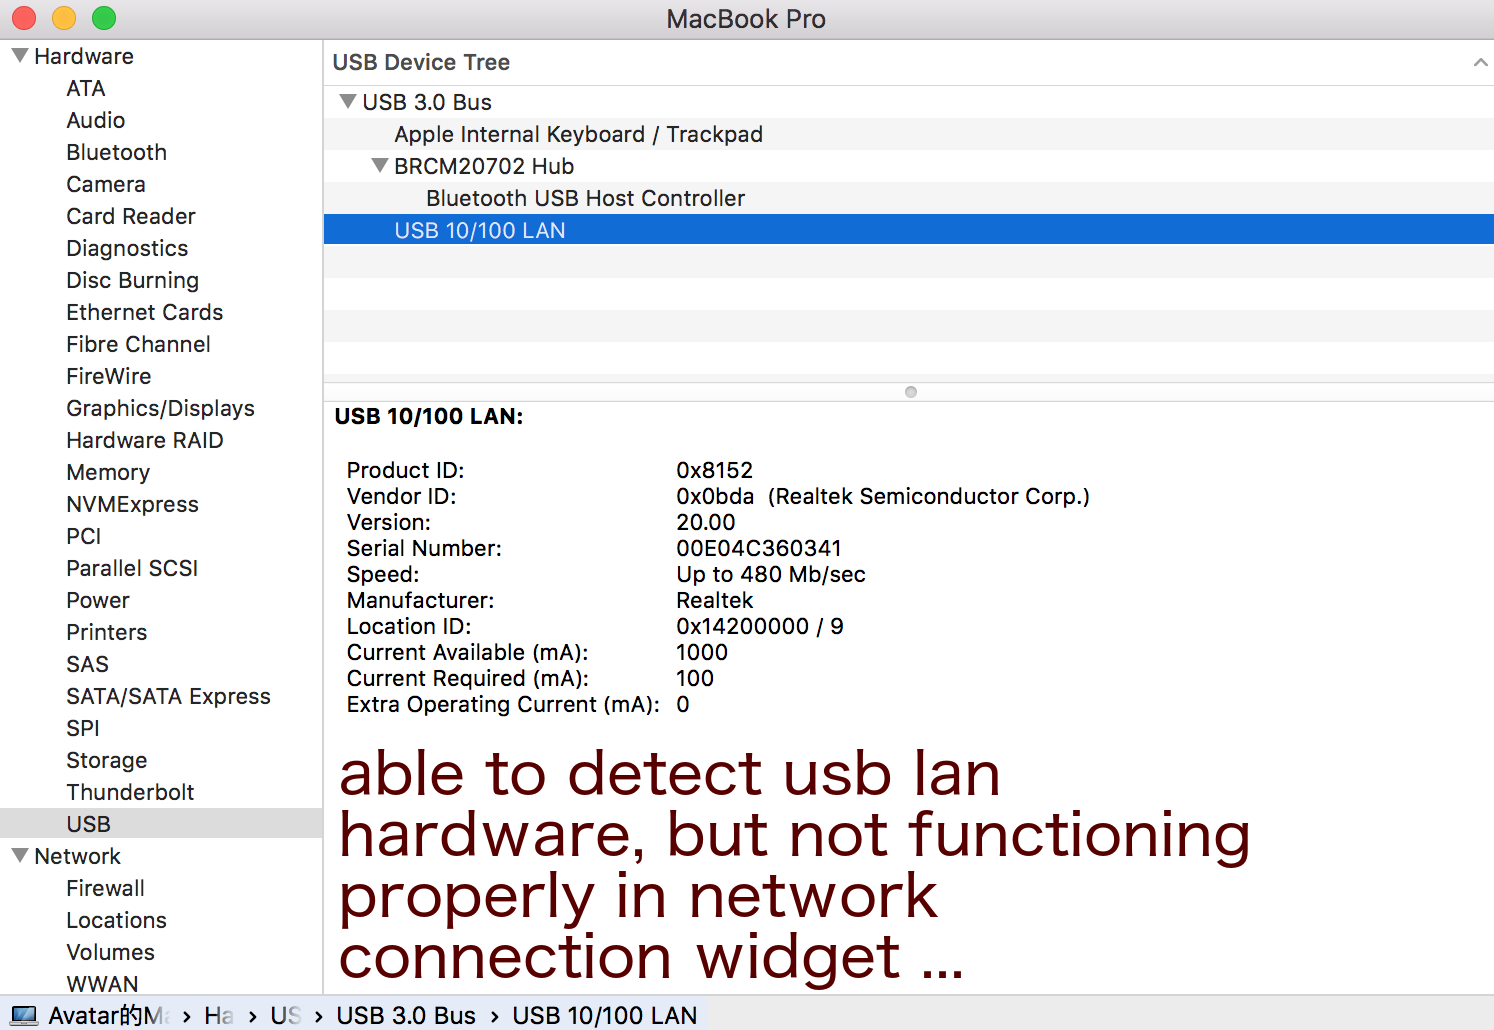Click USB 3.0 Bus in path bar
Image resolution: width=1494 pixels, height=1030 pixels.
pos(406,1015)
